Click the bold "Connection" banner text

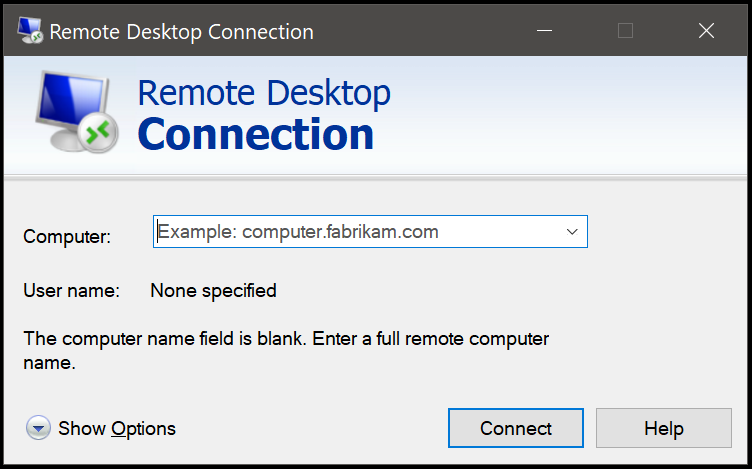[256, 134]
